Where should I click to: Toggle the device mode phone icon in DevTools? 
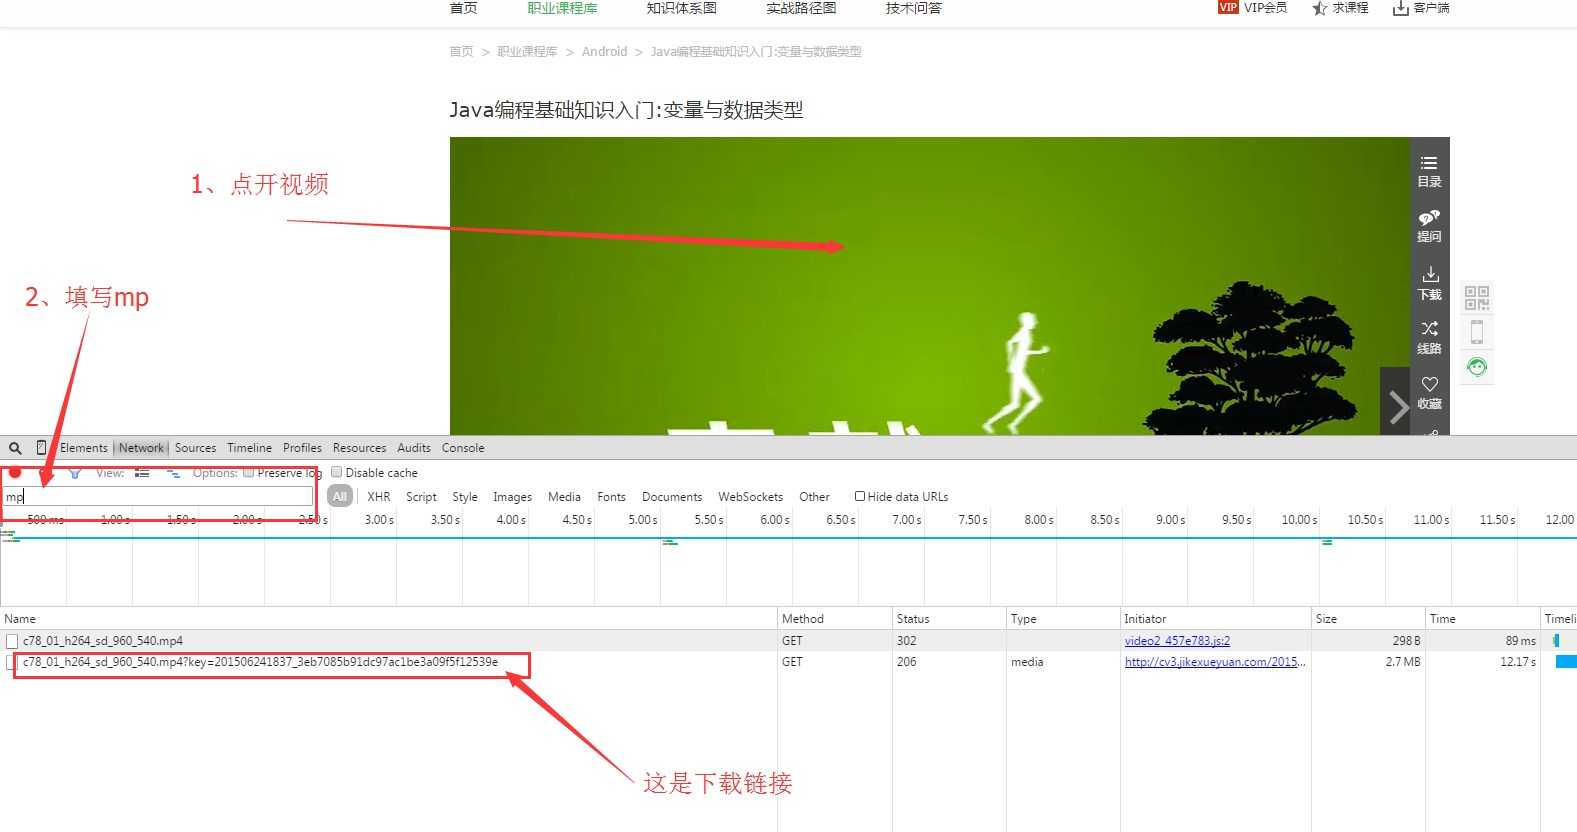click(41, 447)
